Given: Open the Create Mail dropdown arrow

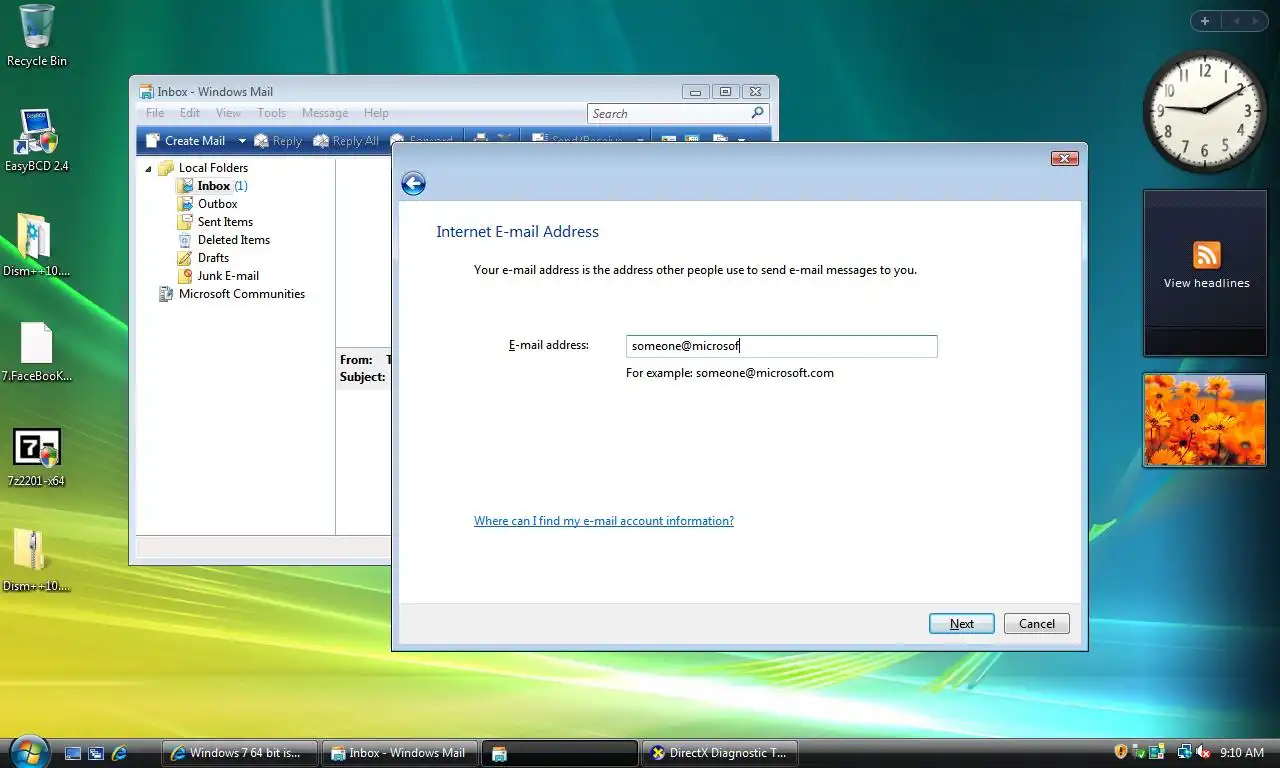Looking at the screenshot, I should (x=241, y=141).
